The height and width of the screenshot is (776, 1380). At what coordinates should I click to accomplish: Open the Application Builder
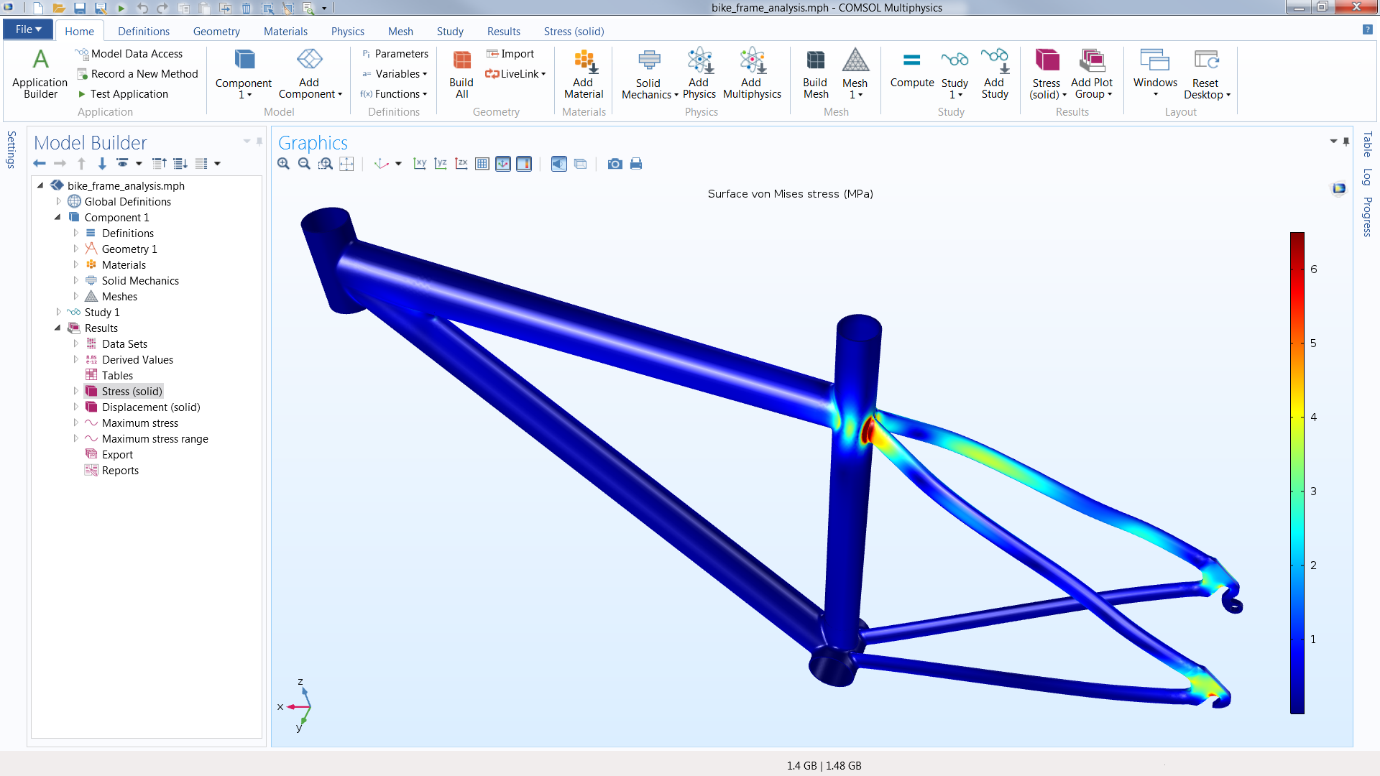pos(40,74)
